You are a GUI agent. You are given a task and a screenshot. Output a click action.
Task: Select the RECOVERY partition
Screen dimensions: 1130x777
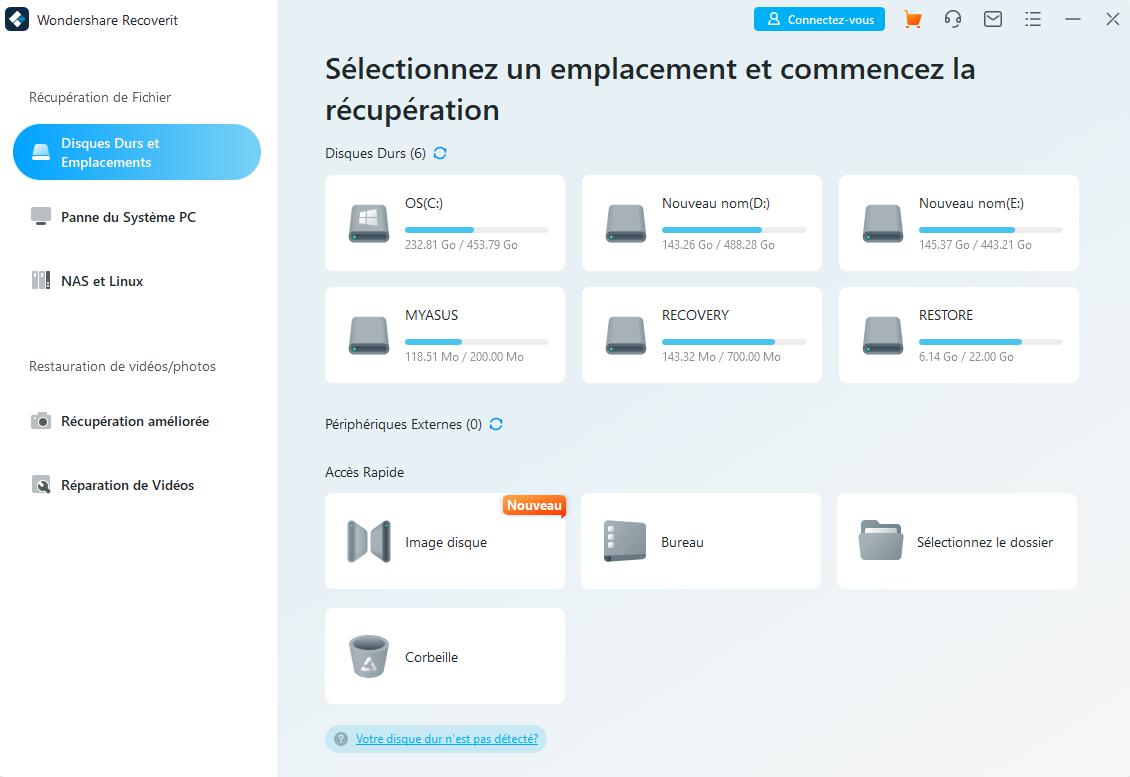click(701, 334)
